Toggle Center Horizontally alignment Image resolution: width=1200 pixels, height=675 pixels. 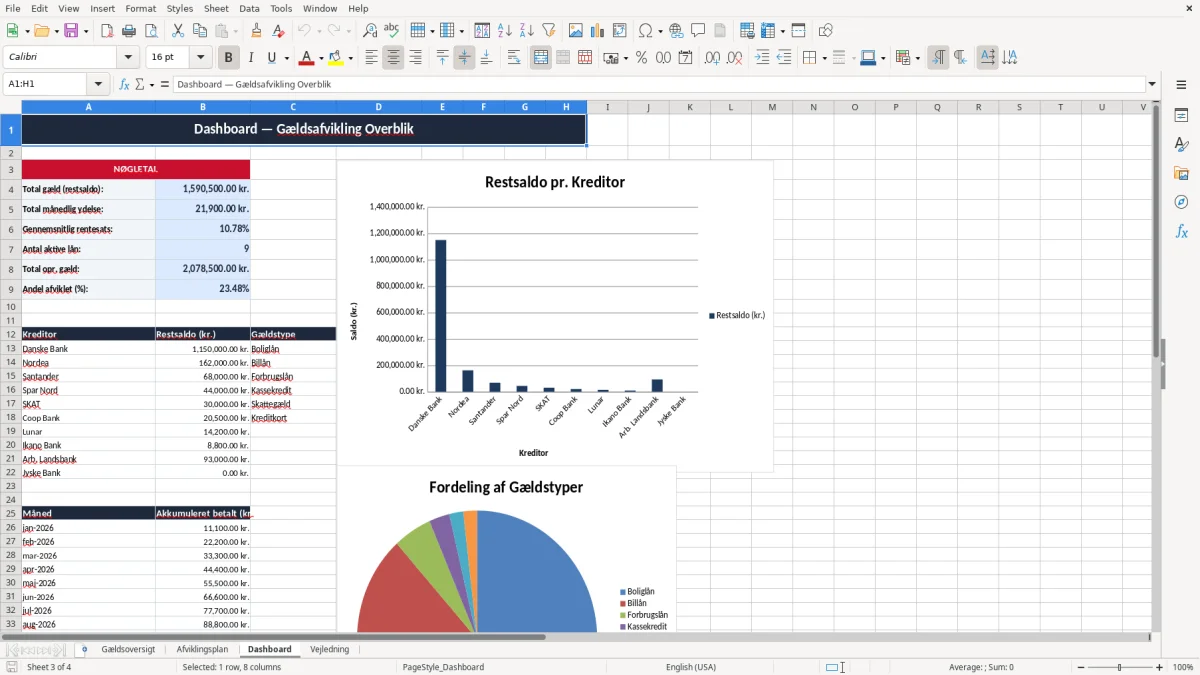click(393, 58)
